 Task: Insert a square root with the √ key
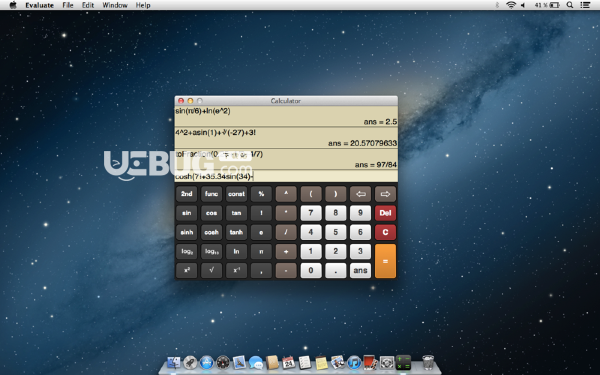[211, 271]
